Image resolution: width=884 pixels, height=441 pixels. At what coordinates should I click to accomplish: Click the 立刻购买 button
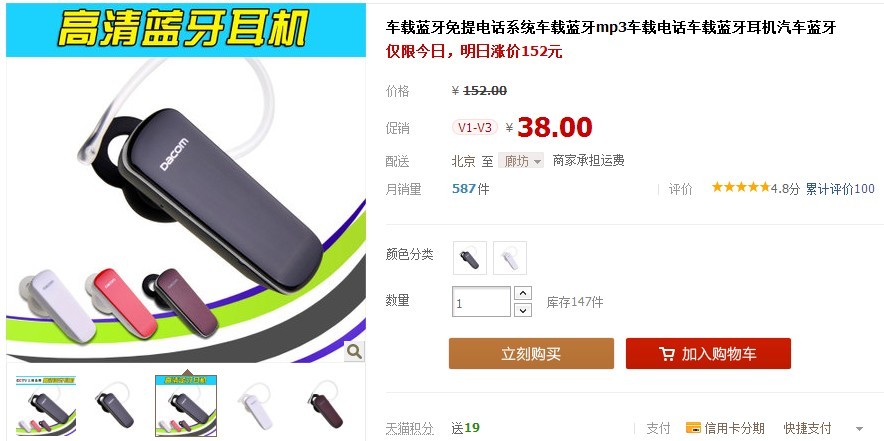(531, 354)
